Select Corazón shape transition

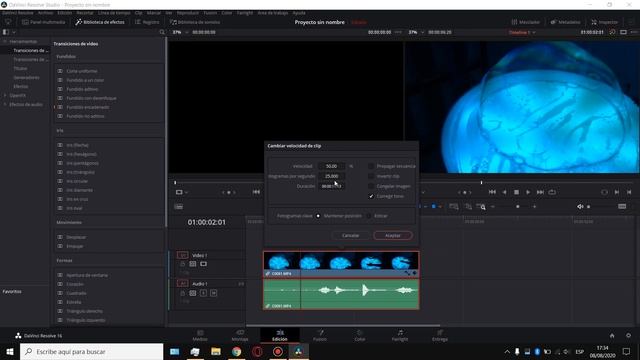75,284
